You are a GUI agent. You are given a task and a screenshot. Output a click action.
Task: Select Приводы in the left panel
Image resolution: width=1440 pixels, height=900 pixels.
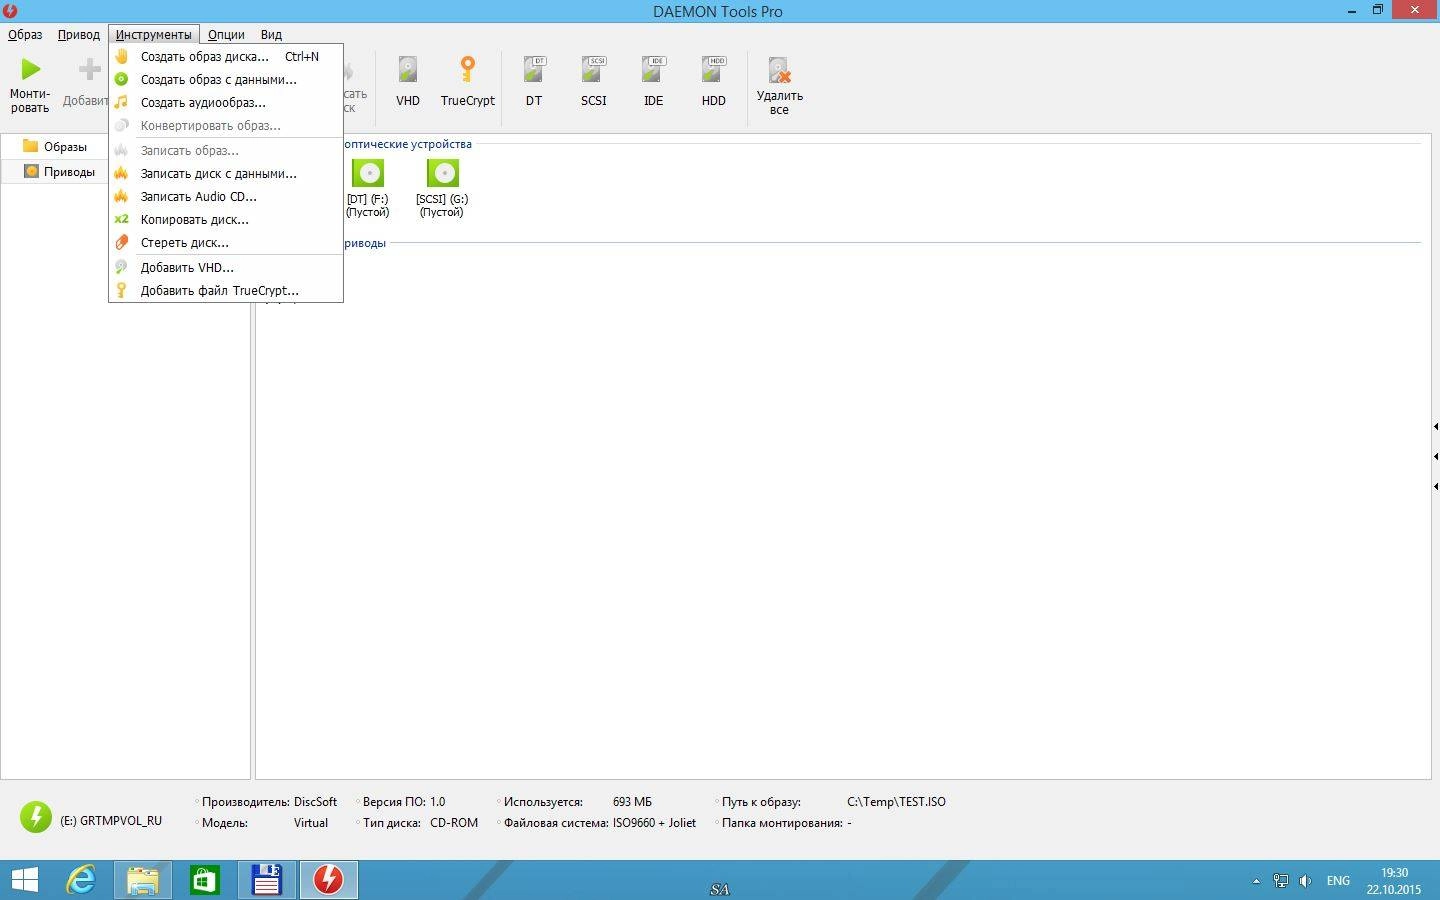click(69, 172)
